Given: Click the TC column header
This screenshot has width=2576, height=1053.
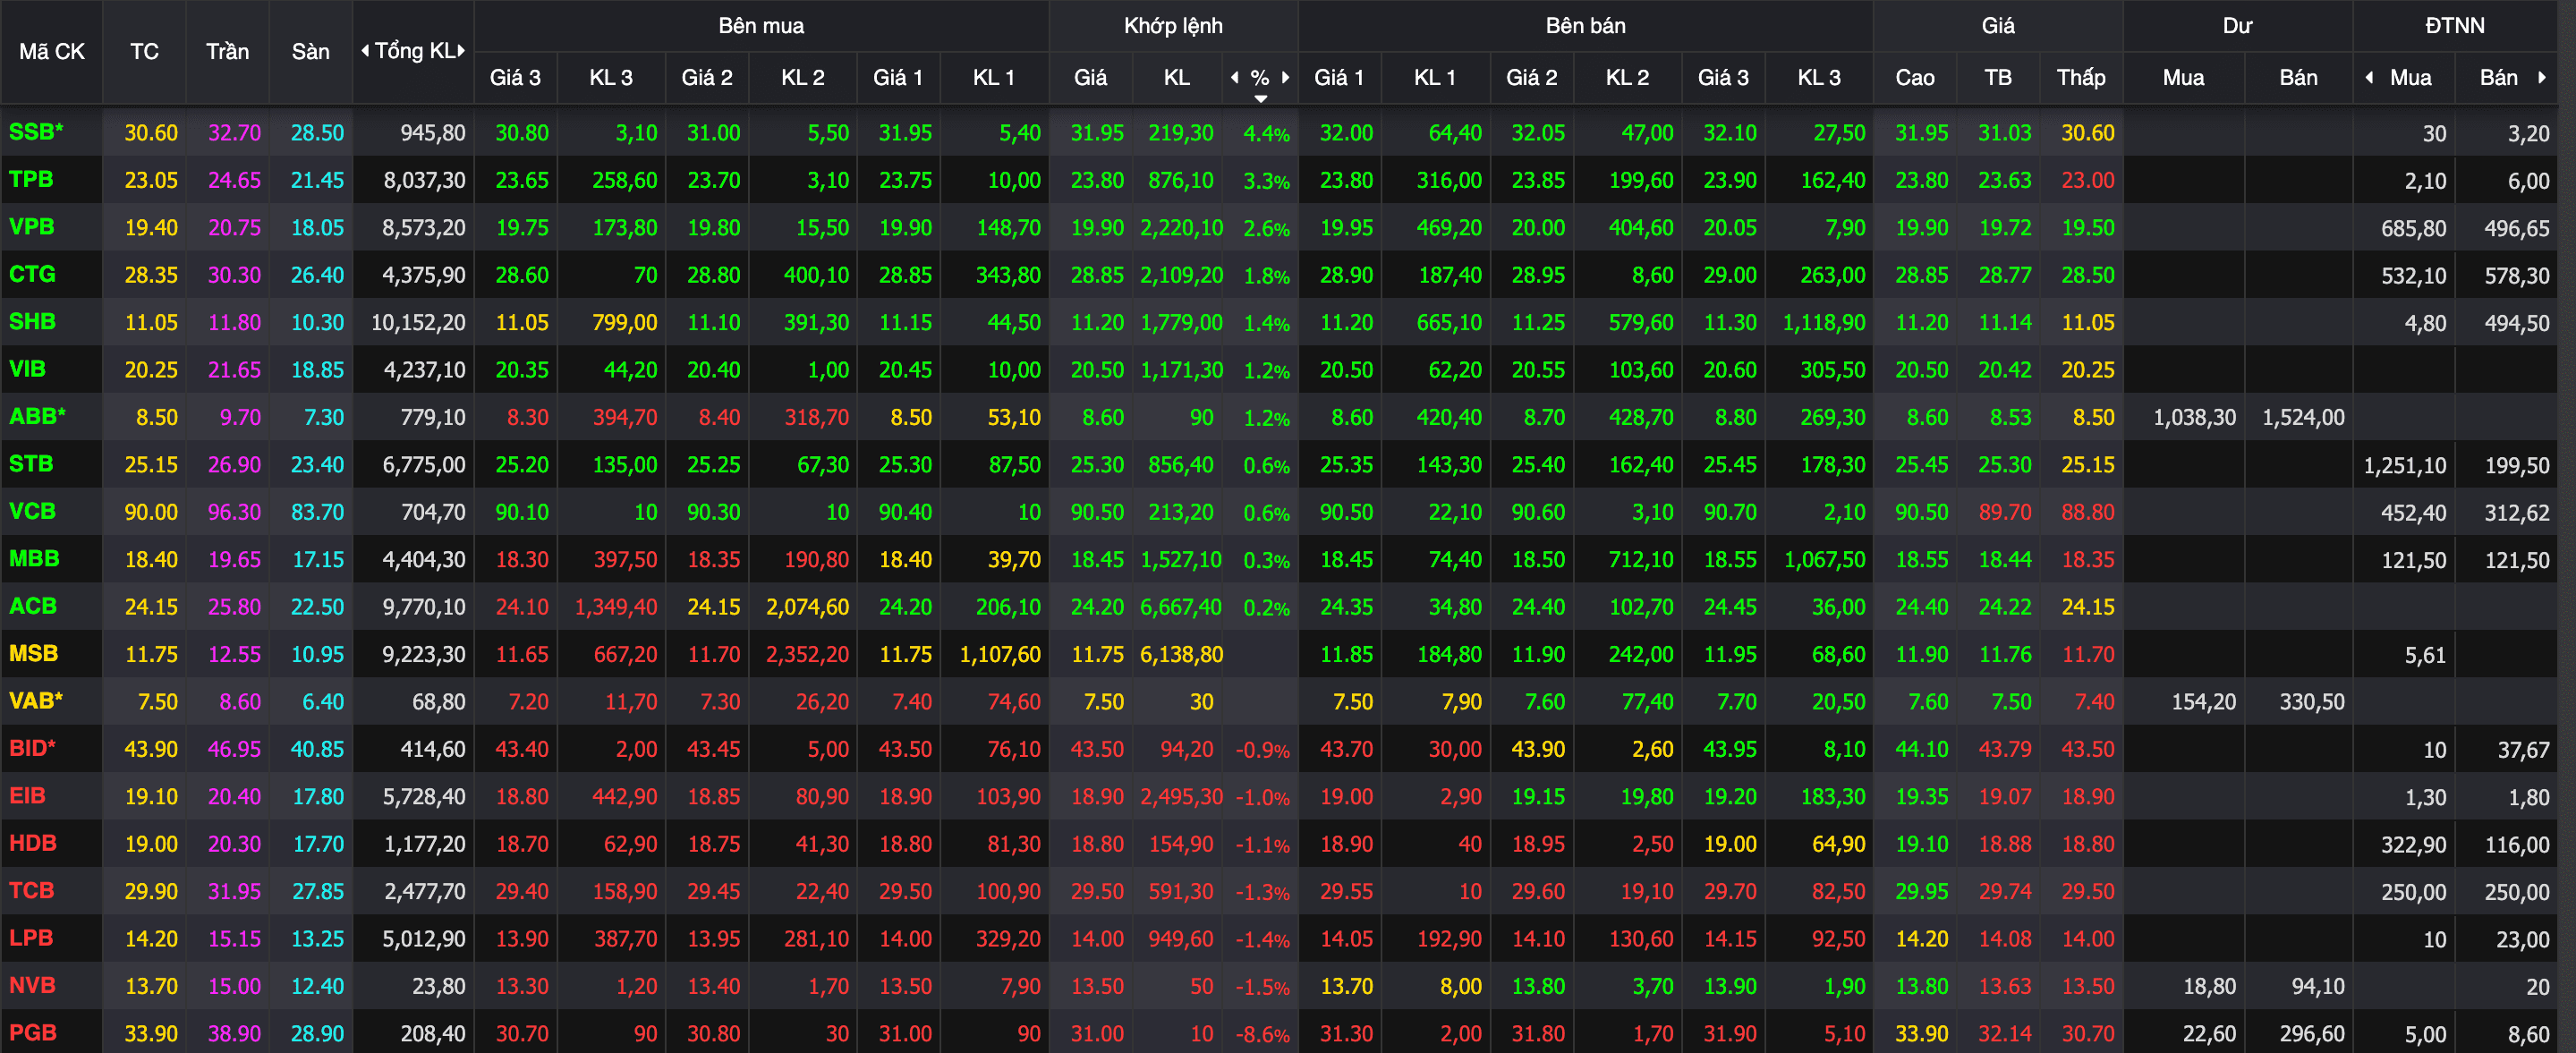Looking at the screenshot, I should 144,51.
